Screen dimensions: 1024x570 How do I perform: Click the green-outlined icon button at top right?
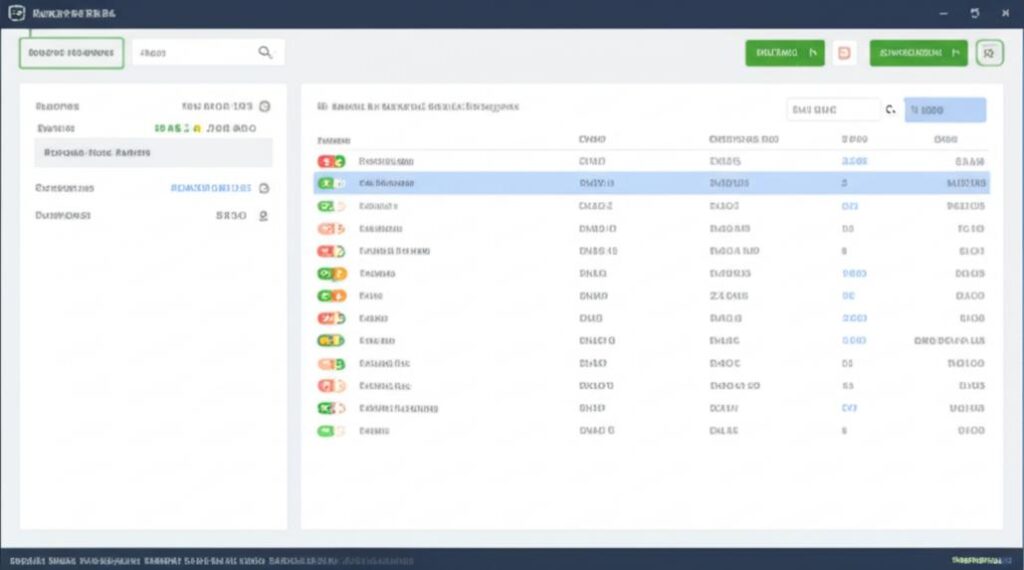coord(989,53)
